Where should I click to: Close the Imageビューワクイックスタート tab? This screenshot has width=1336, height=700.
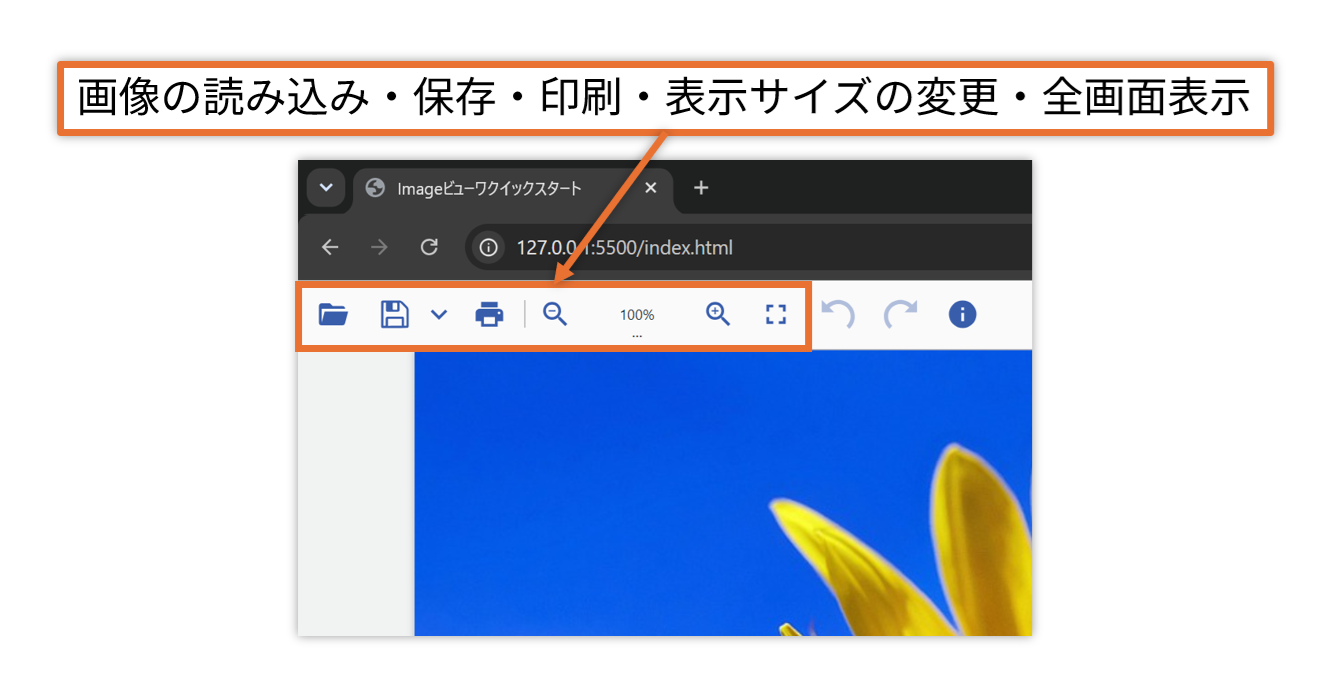click(651, 188)
